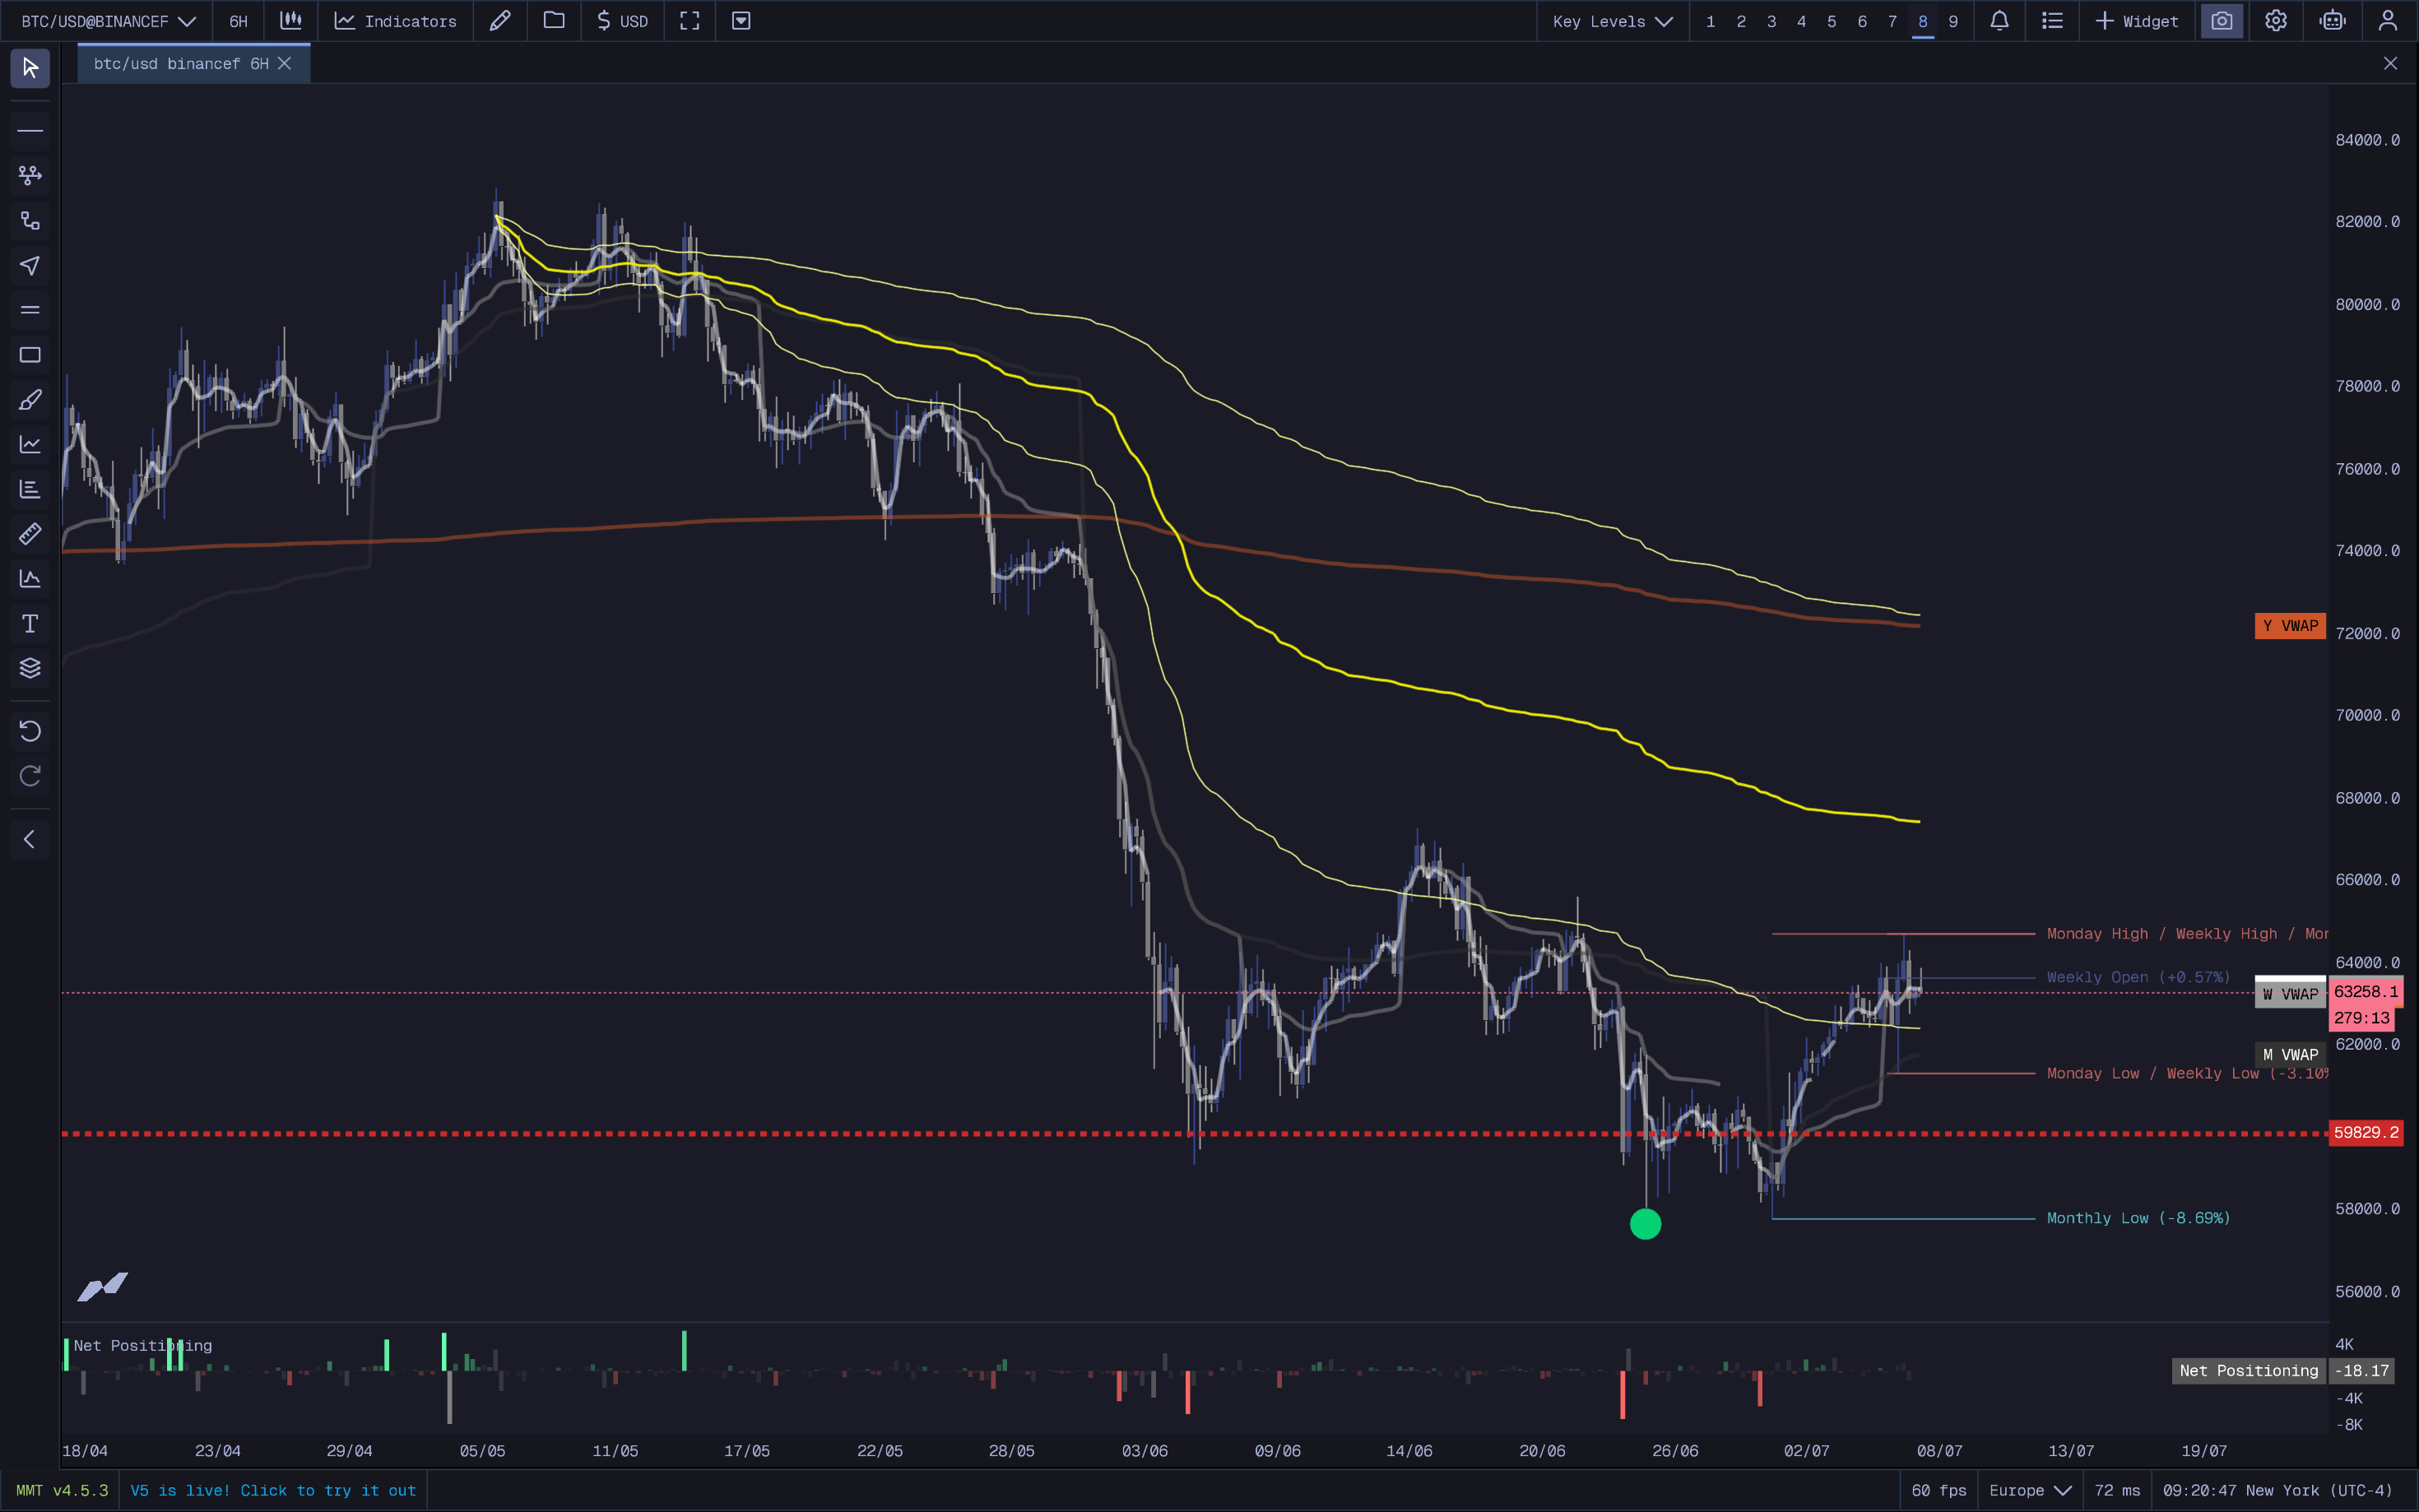Select the anchored chart analysis tool
Screen dimensions: 2419x1512
coord(30,579)
